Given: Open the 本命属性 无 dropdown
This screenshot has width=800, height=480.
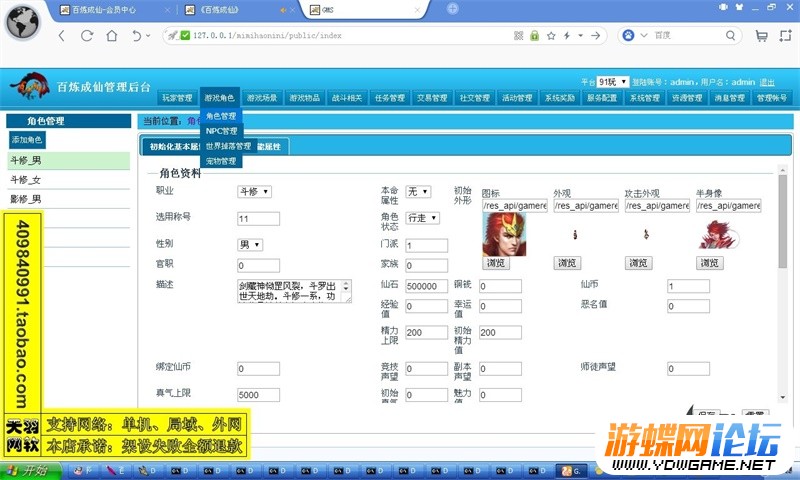Looking at the screenshot, I should tap(418, 192).
